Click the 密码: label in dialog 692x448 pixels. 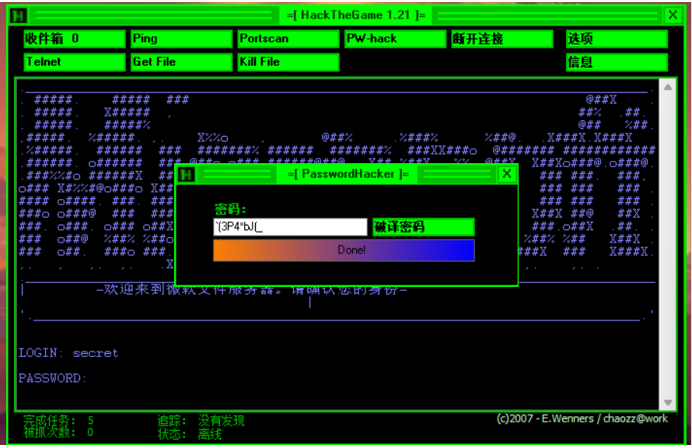(230, 209)
